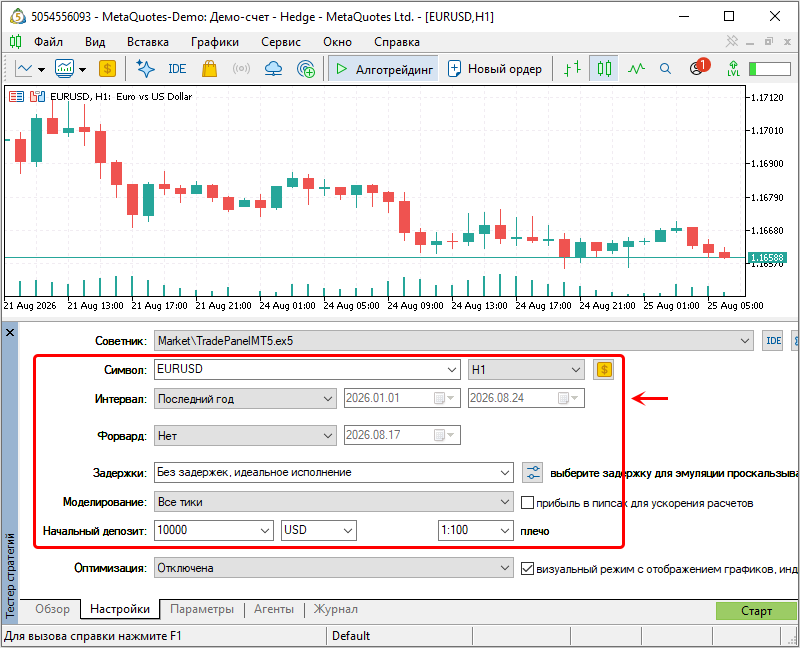Image resolution: width=800 pixels, height=648 pixels.
Task: Switch to the Агенты tab
Action: (x=274, y=609)
